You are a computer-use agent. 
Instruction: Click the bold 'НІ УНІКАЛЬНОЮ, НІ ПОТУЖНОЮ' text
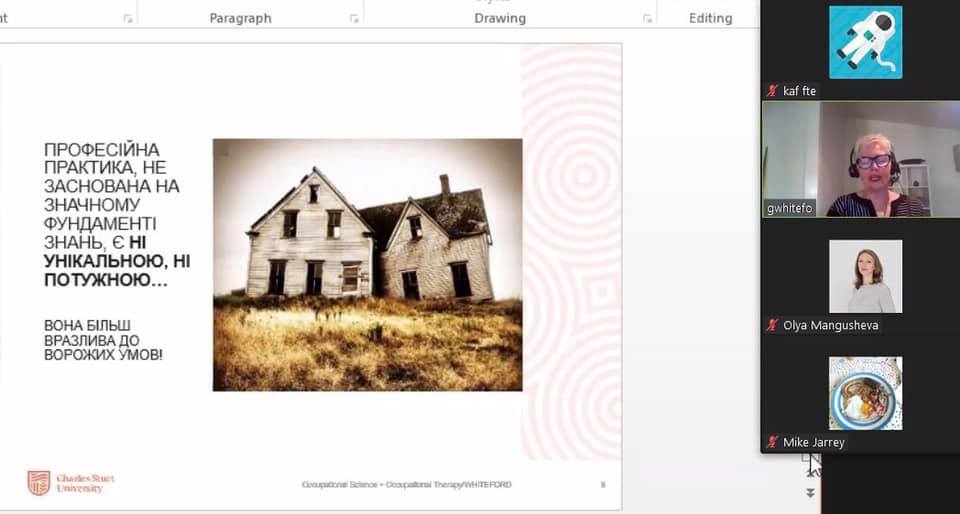tap(116, 270)
